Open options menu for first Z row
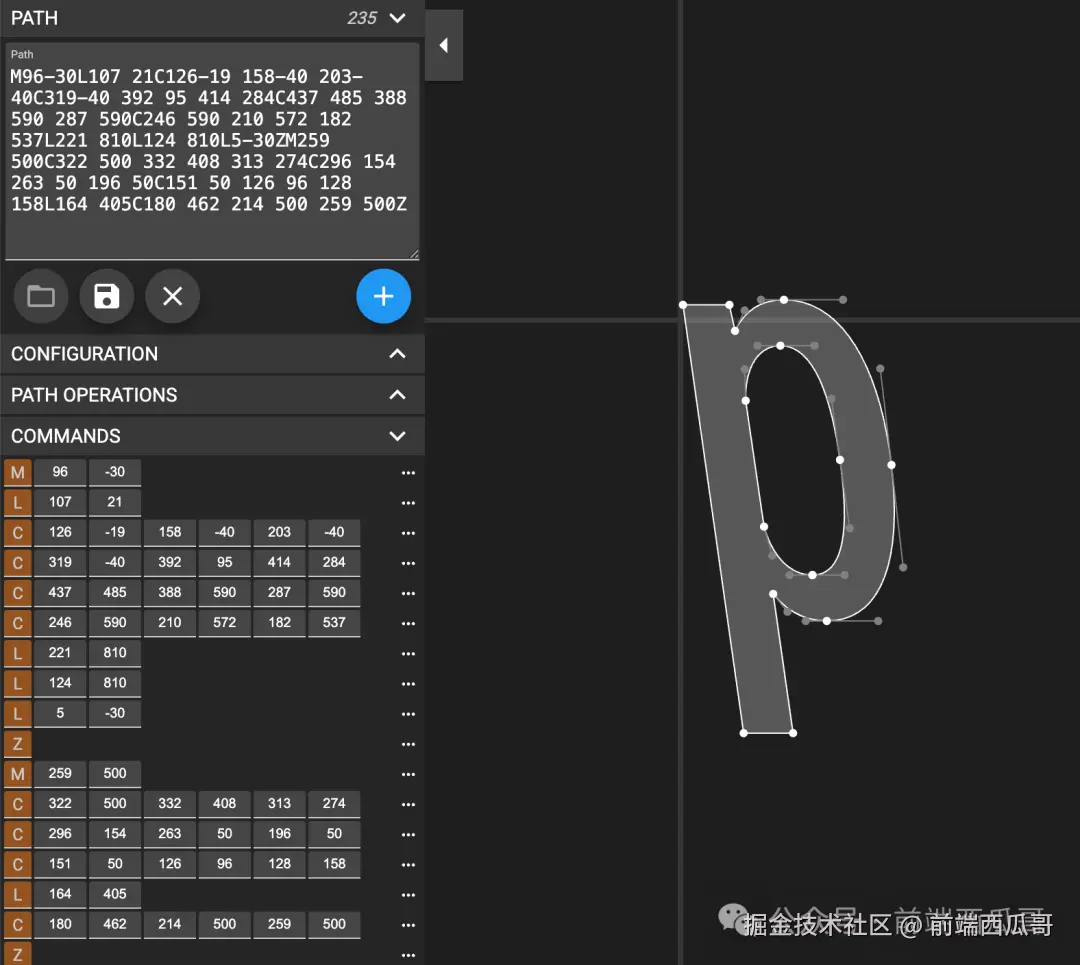Viewport: 1080px width, 965px height. [x=408, y=744]
